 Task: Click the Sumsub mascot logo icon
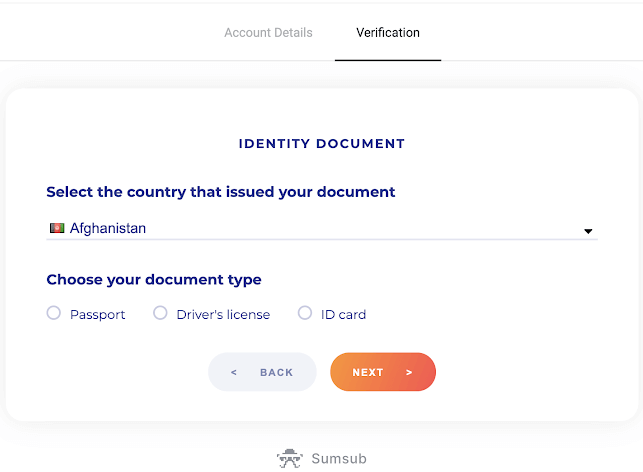(x=290, y=459)
